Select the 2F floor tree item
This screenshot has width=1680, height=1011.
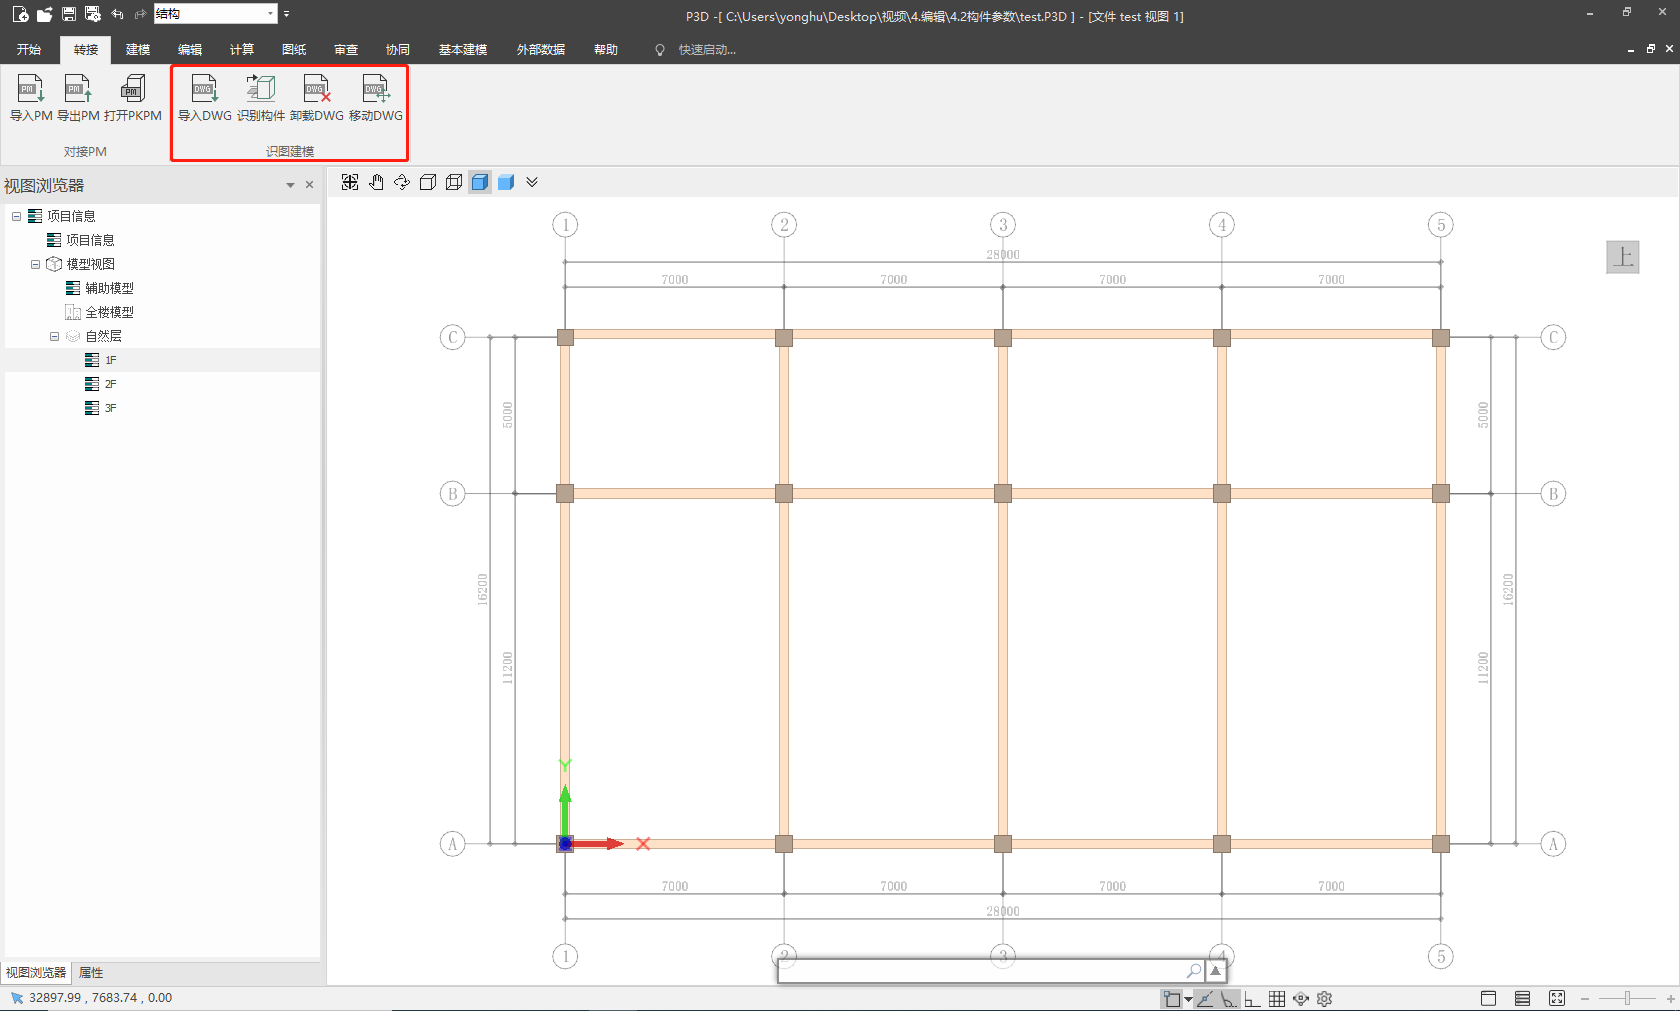110,384
